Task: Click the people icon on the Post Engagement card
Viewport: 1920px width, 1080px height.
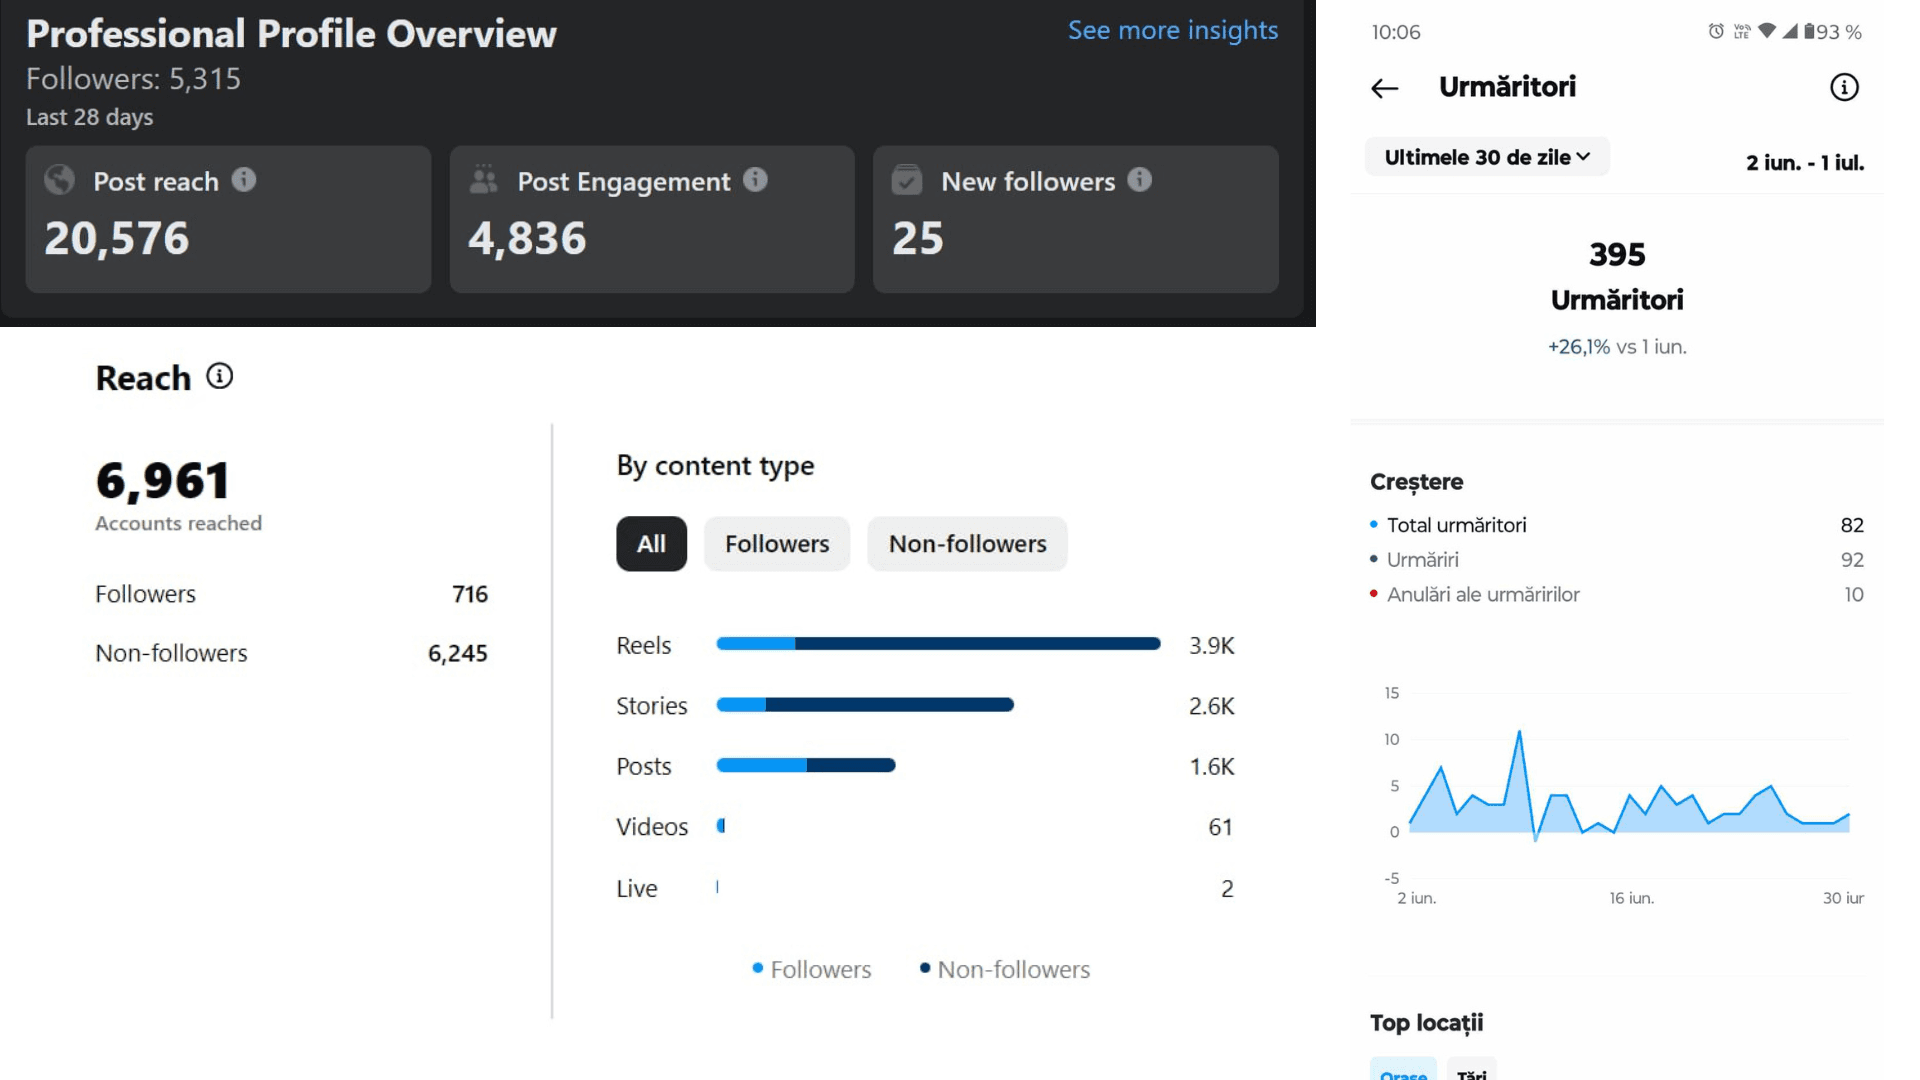Action: pyautogui.click(x=484, y=180)
